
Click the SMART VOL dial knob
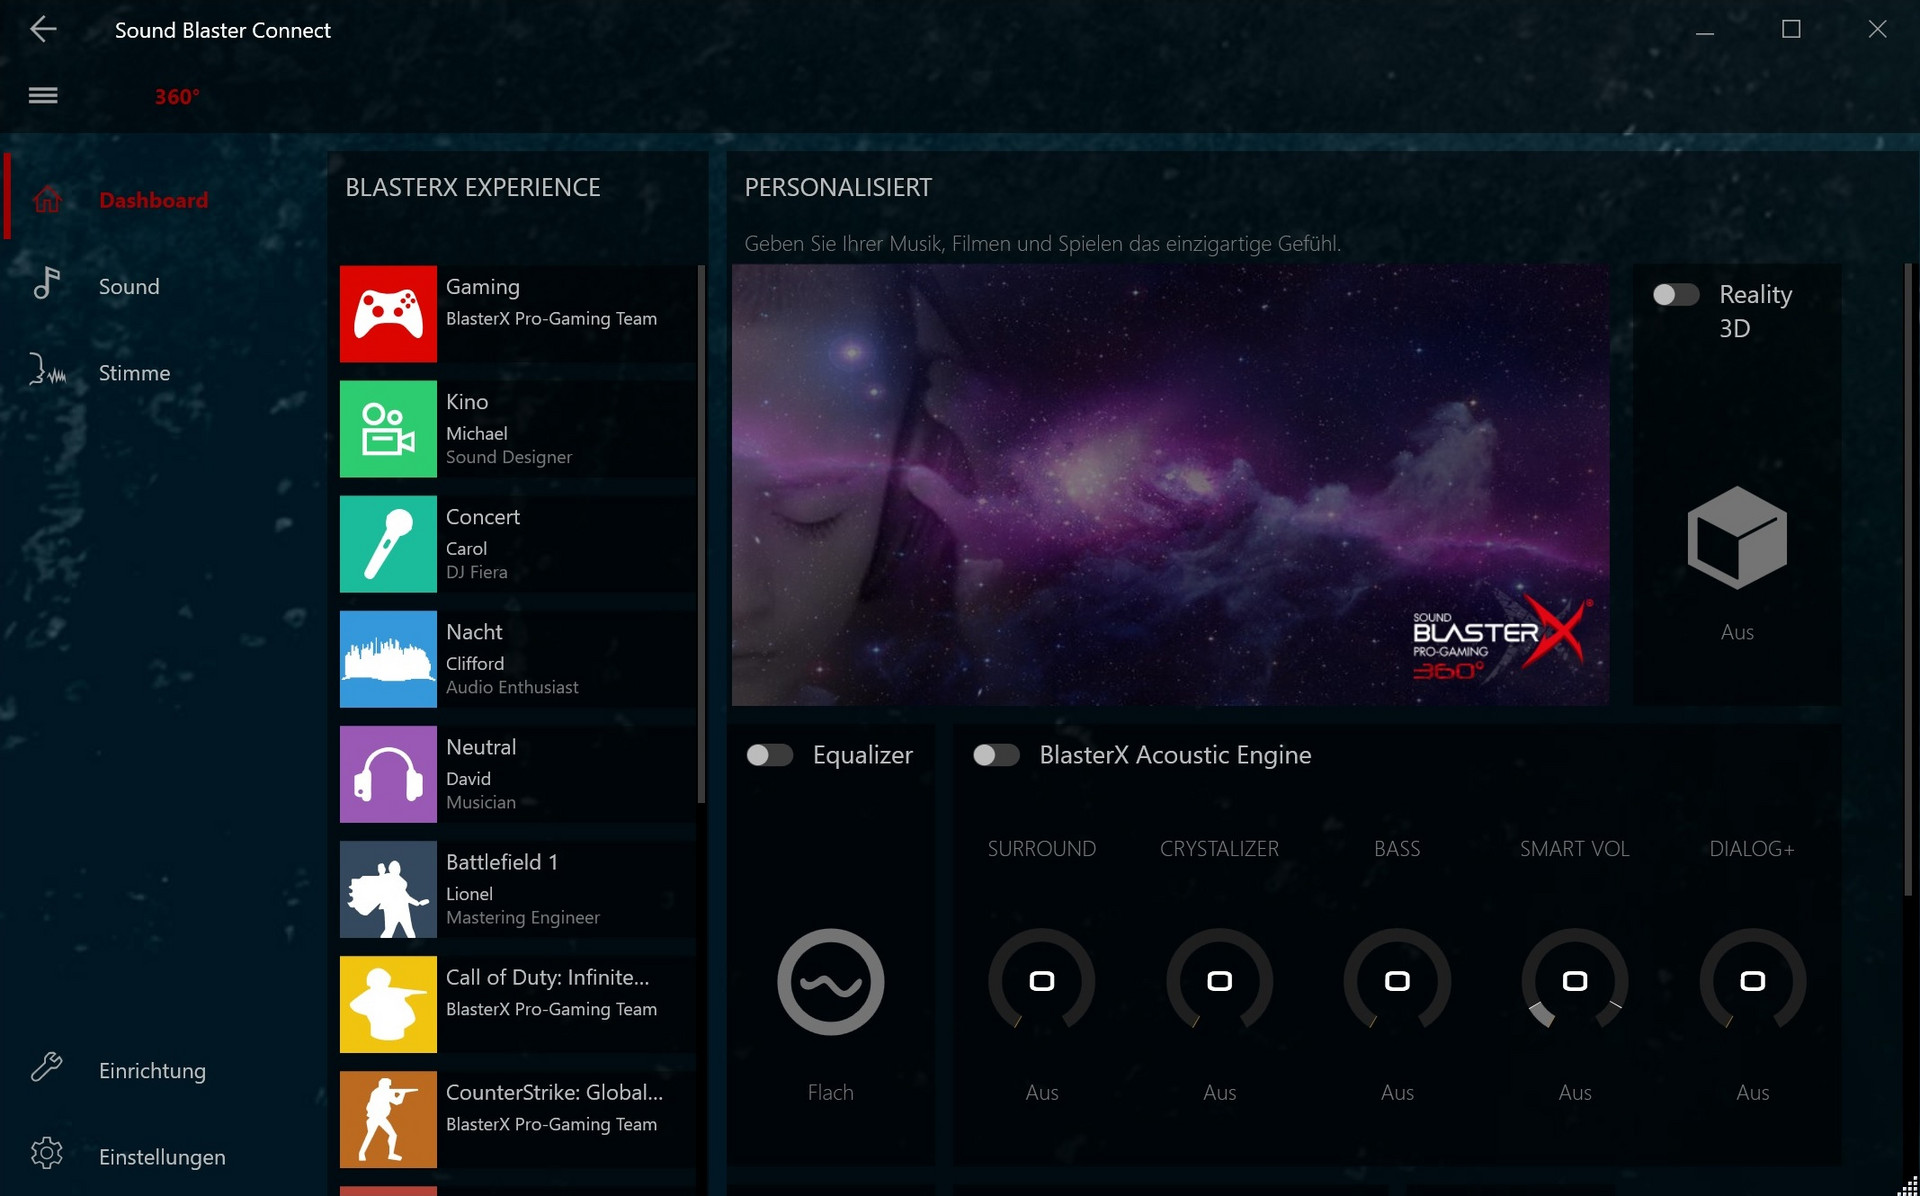1574,981
